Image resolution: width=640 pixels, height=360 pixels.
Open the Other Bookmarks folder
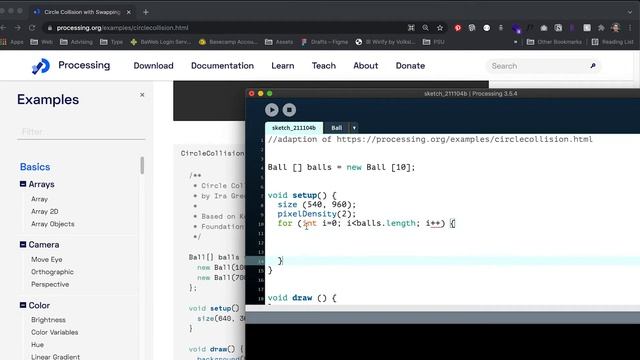(554, 42)
